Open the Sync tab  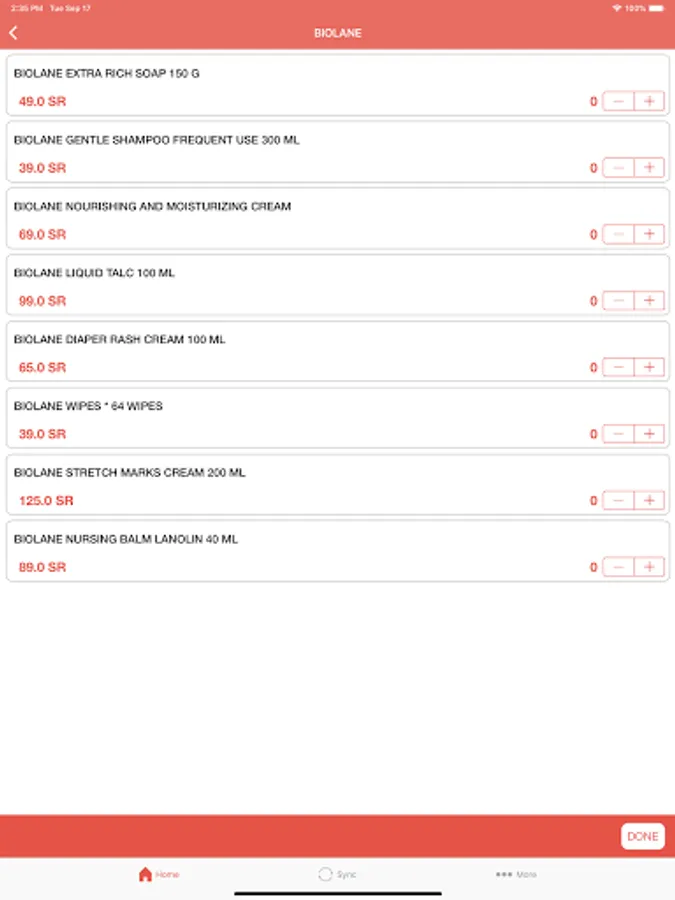[x=338, y=874]
